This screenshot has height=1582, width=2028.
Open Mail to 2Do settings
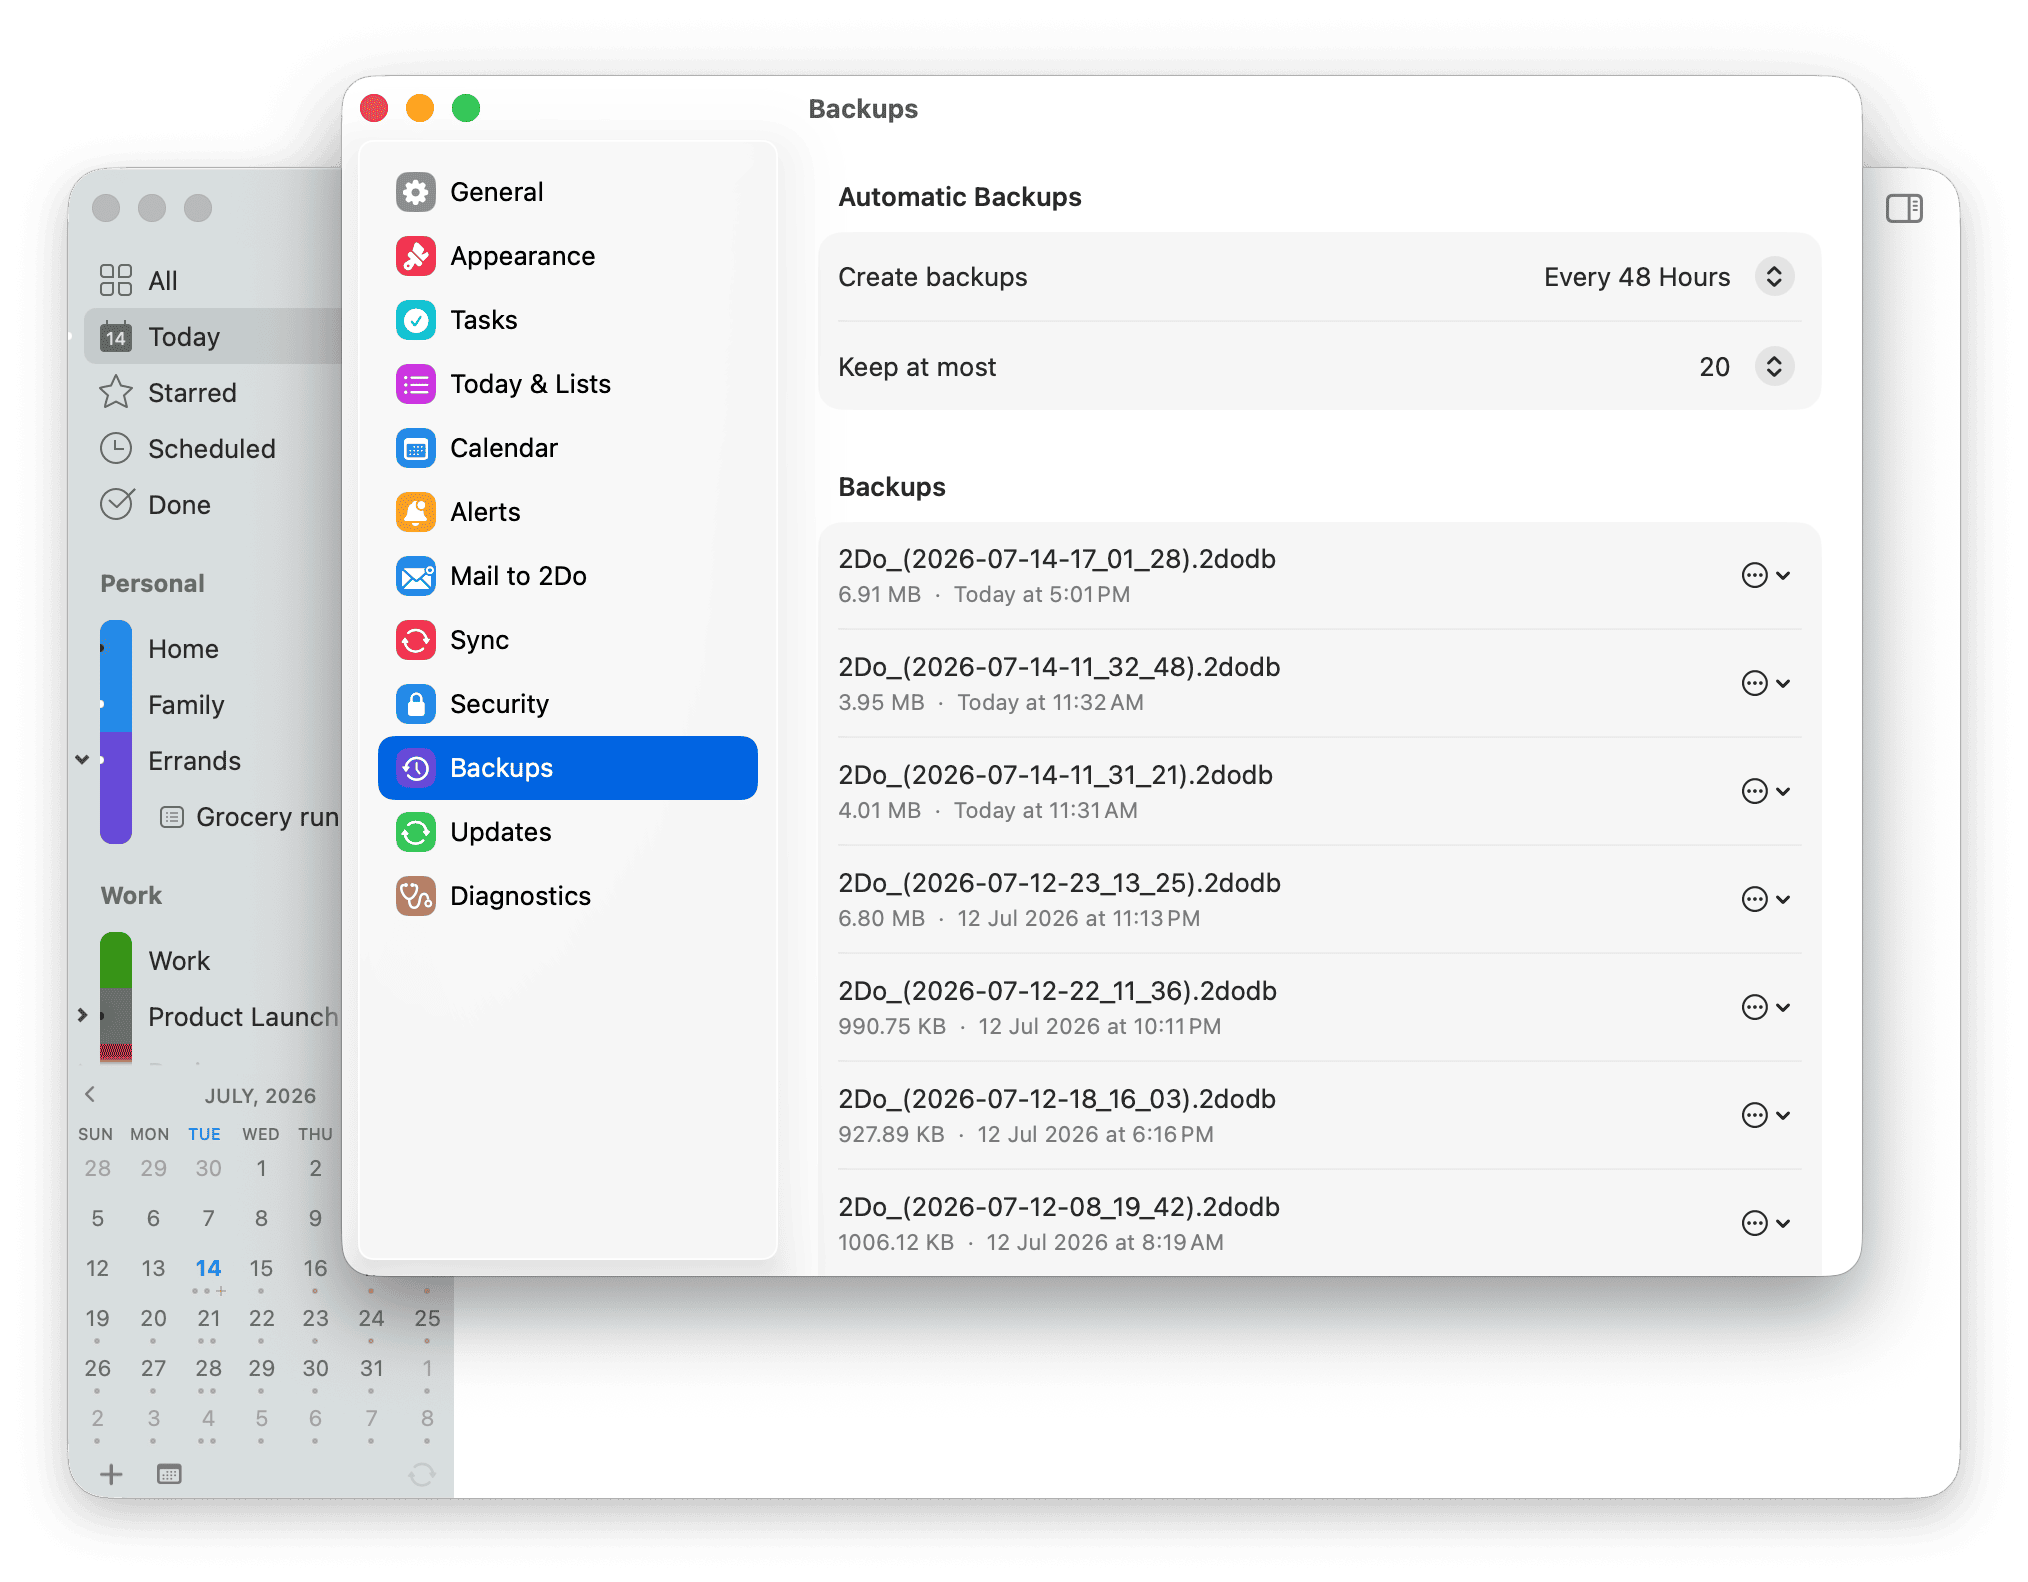tap(567, 576)
